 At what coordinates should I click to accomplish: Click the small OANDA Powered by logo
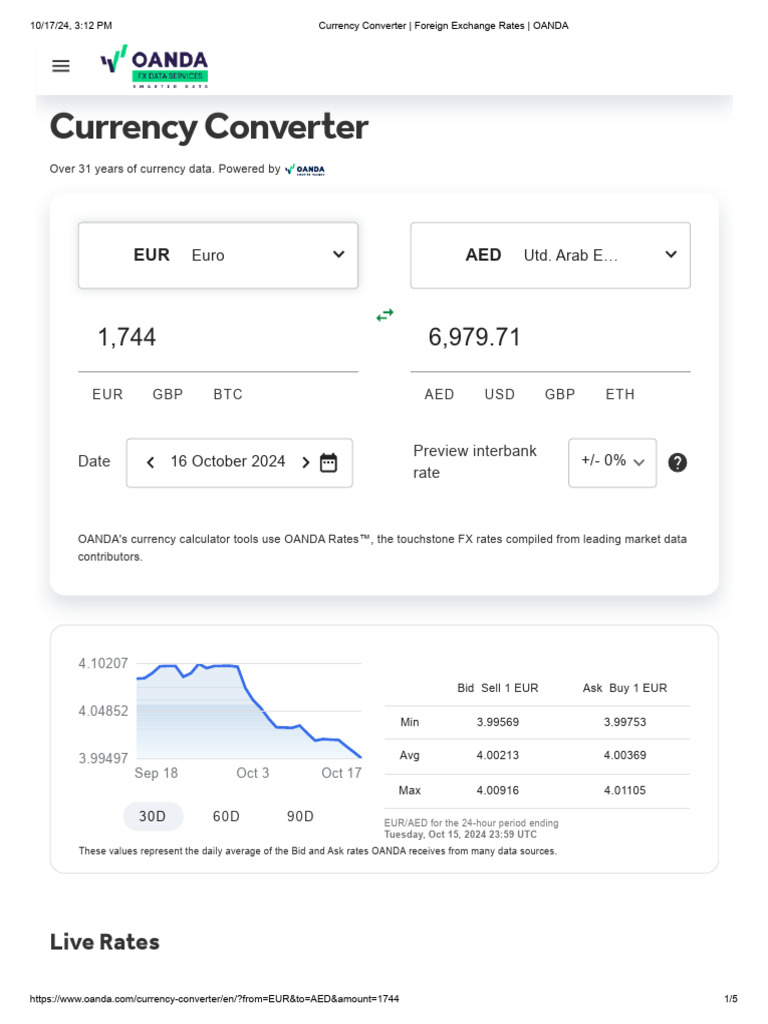305,170
